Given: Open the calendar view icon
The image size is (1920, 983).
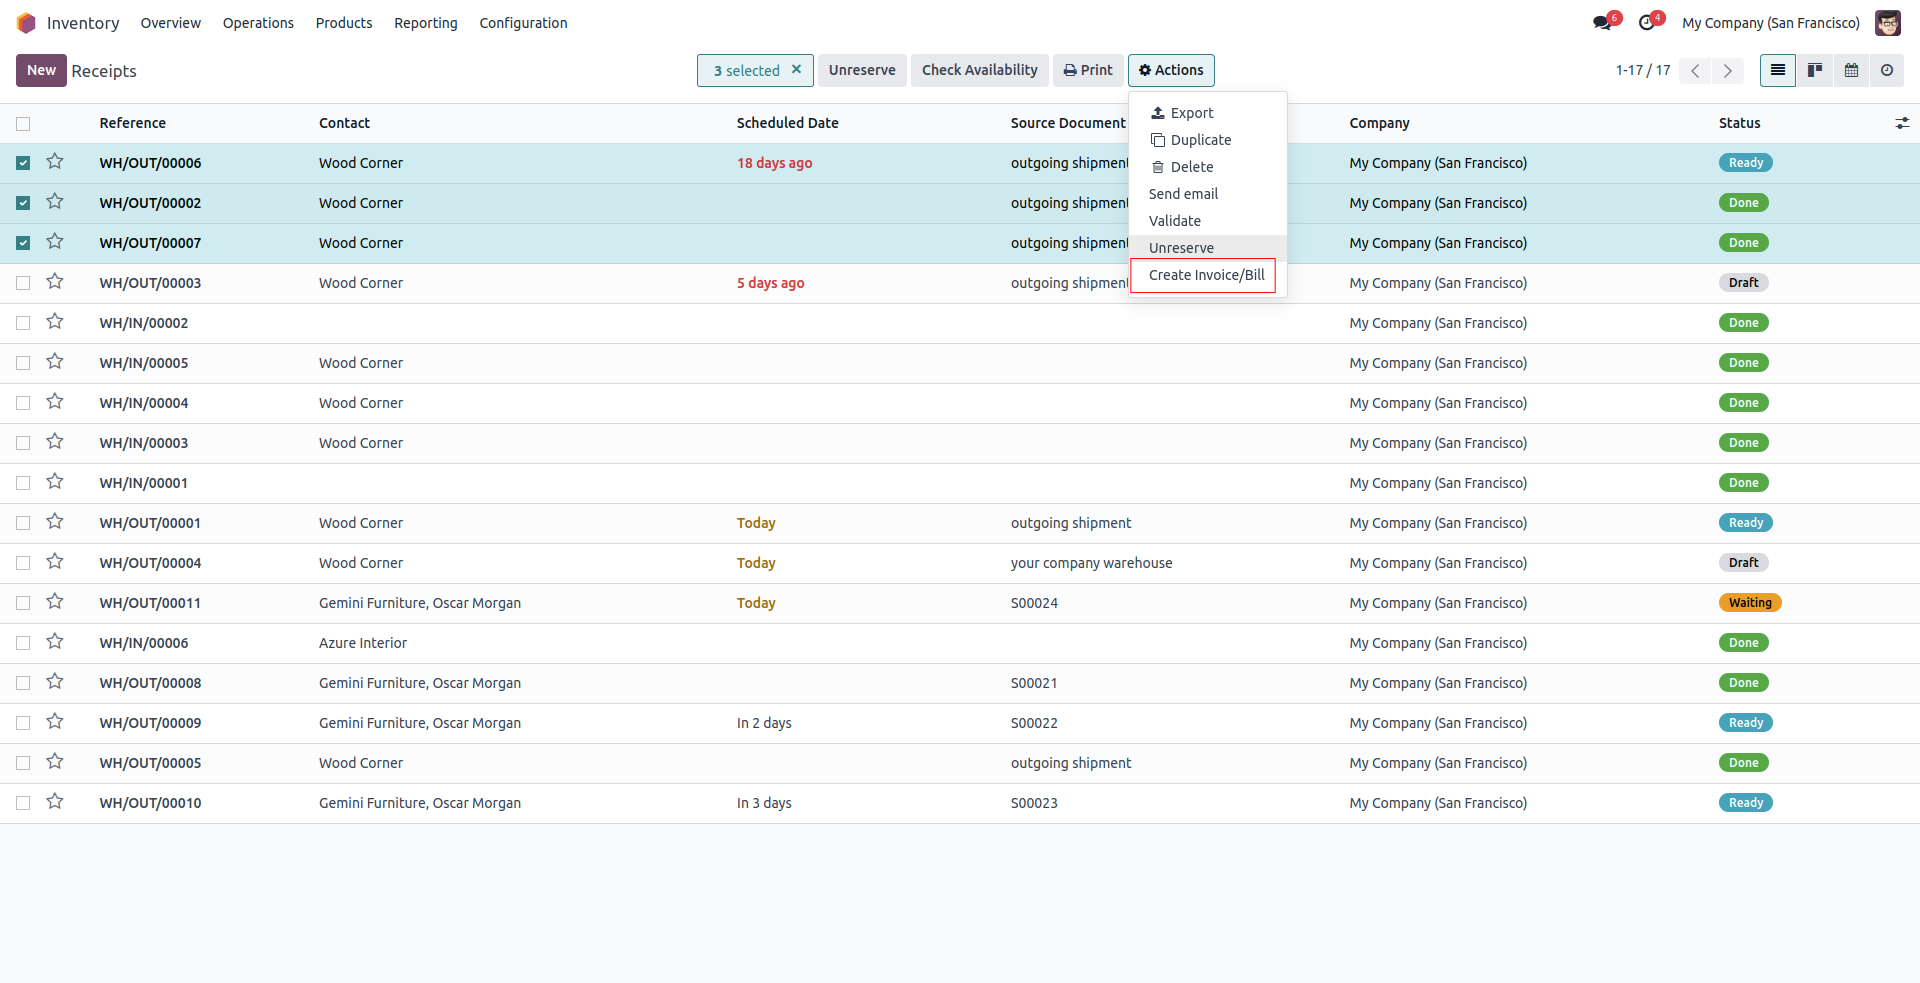Looking at the screenshot, I should click(x=1851, y=70).
